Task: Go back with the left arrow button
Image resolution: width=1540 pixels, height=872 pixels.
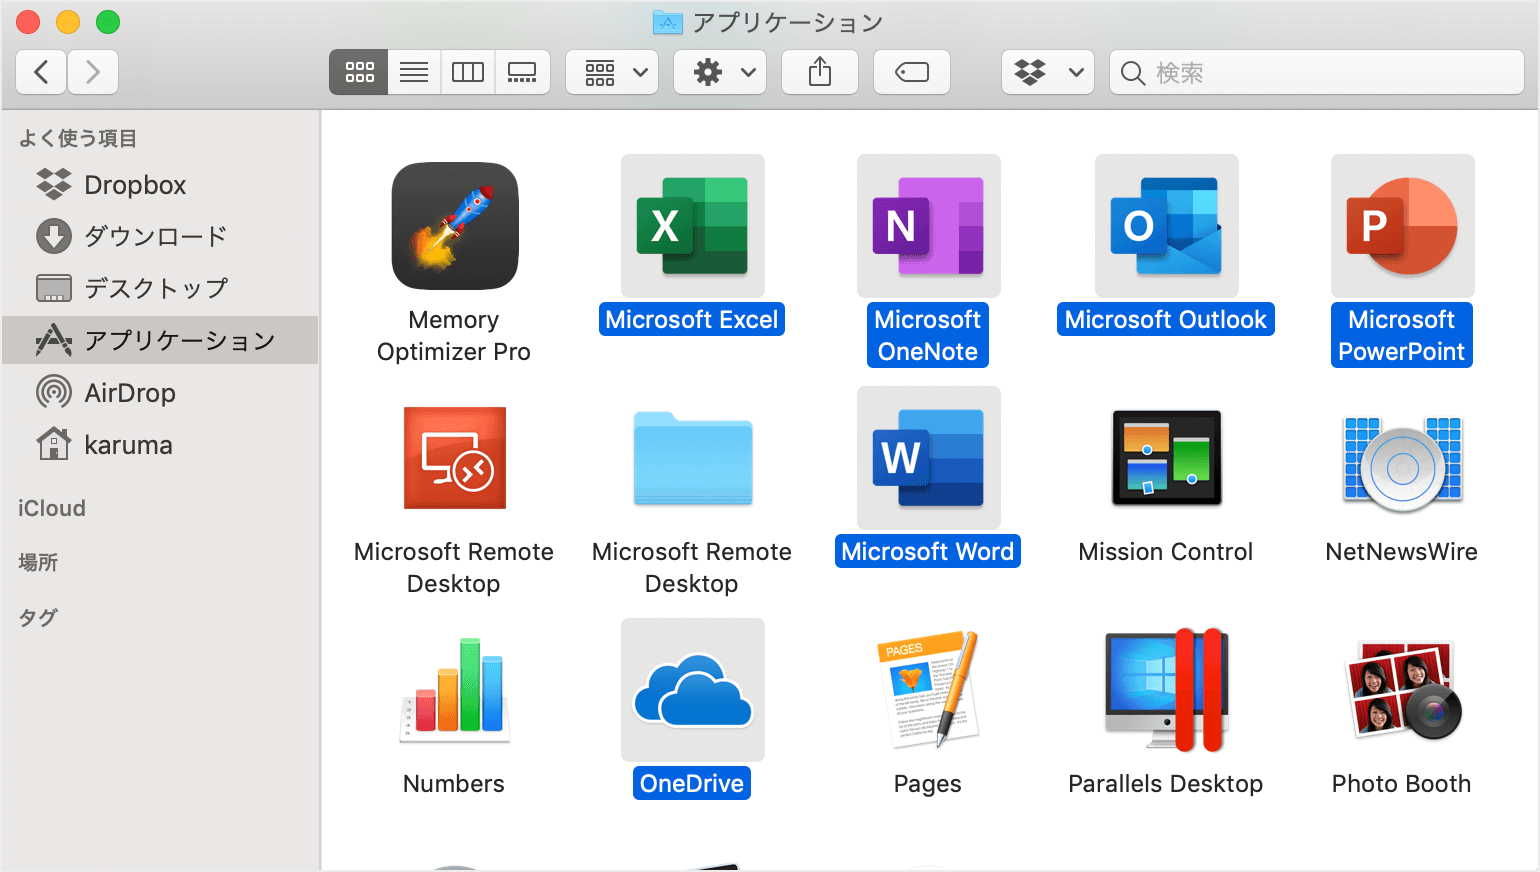Action: coord(42,72)
